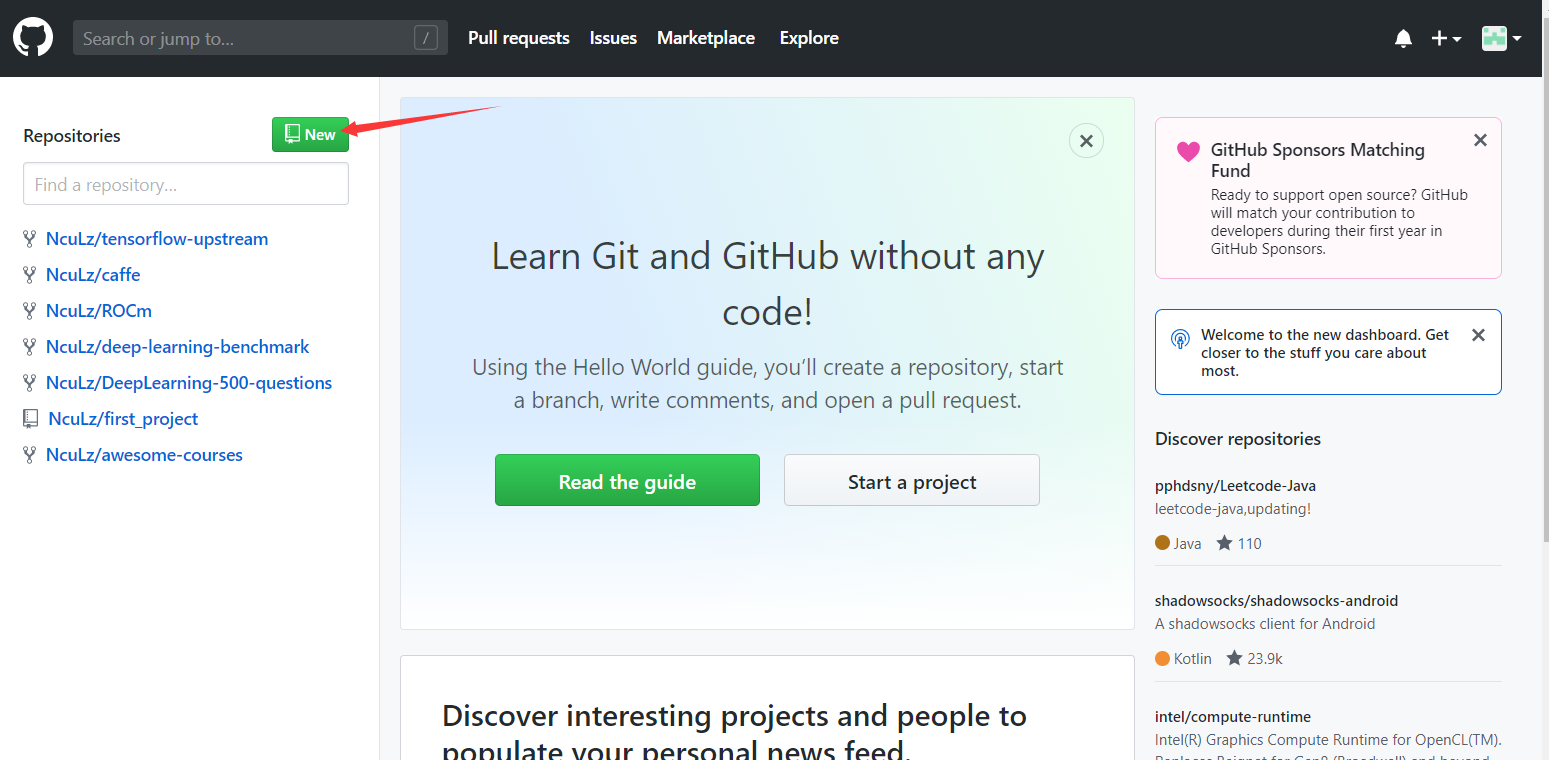1549x760 pixels.
Task: Click A shadowsocks client for Android text
Action: [x=1265, y=624]
